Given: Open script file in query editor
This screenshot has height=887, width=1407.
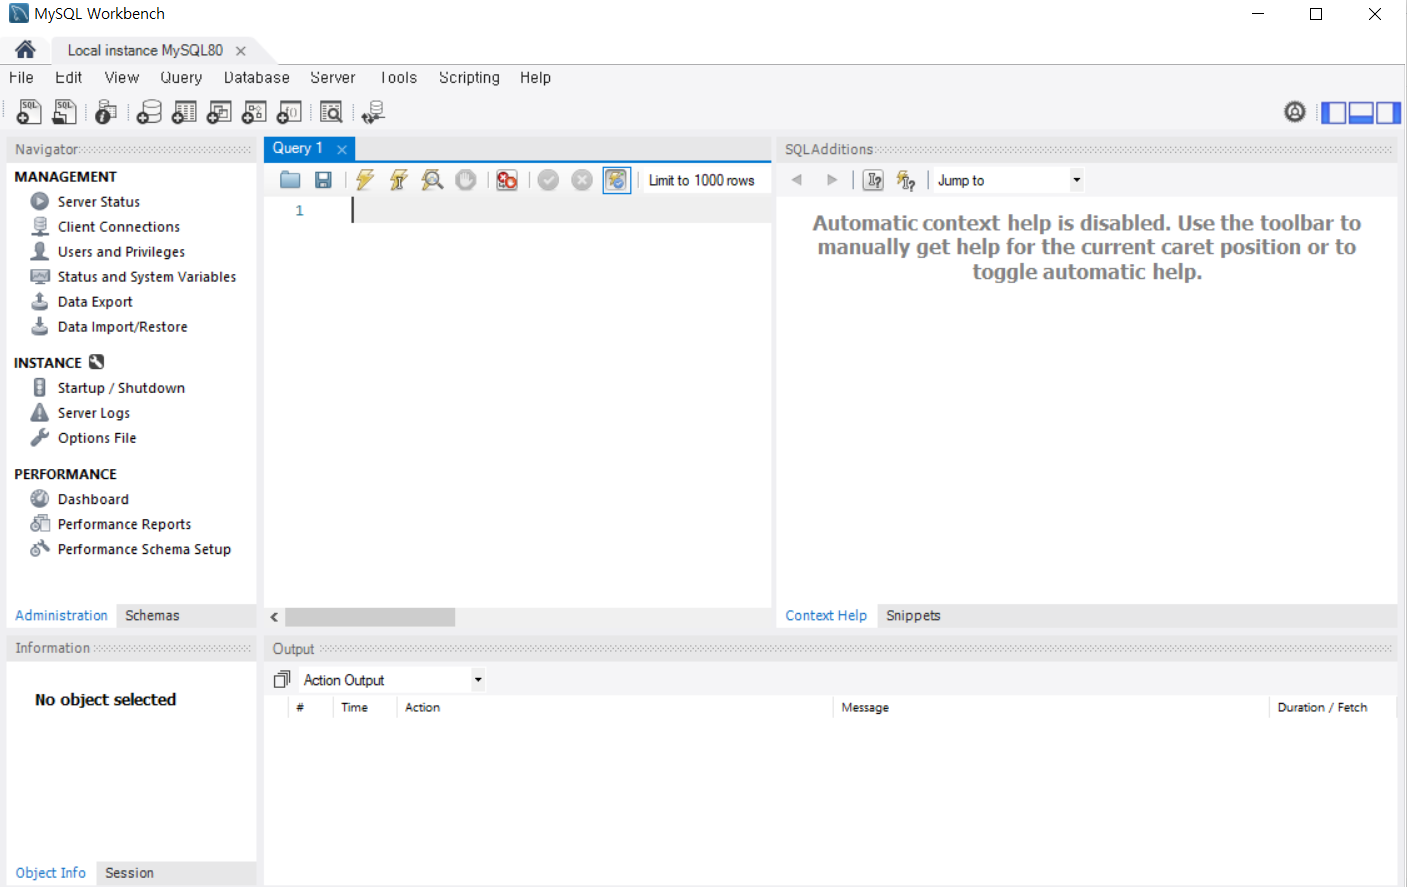Looking at the screenshot, I should 290,180.
